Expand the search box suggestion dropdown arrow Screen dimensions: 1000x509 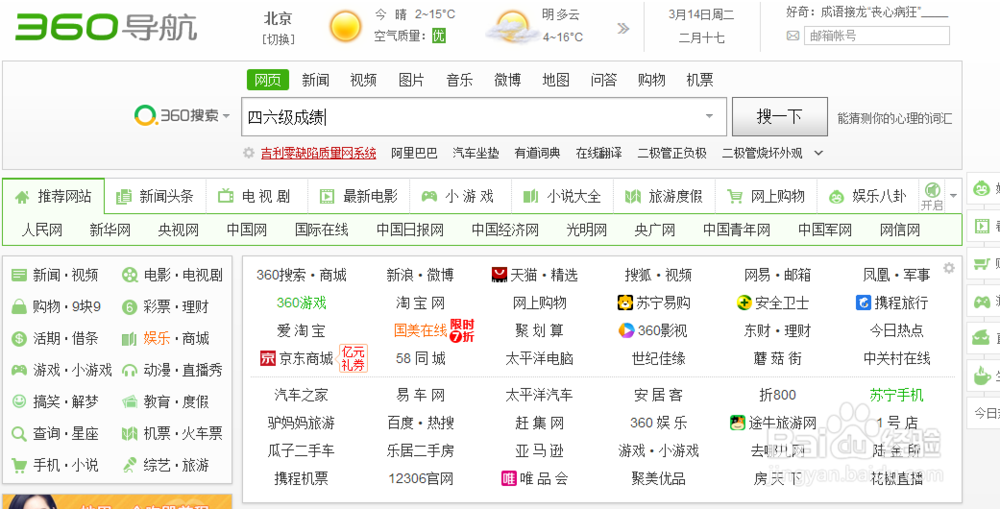point(709,116)
